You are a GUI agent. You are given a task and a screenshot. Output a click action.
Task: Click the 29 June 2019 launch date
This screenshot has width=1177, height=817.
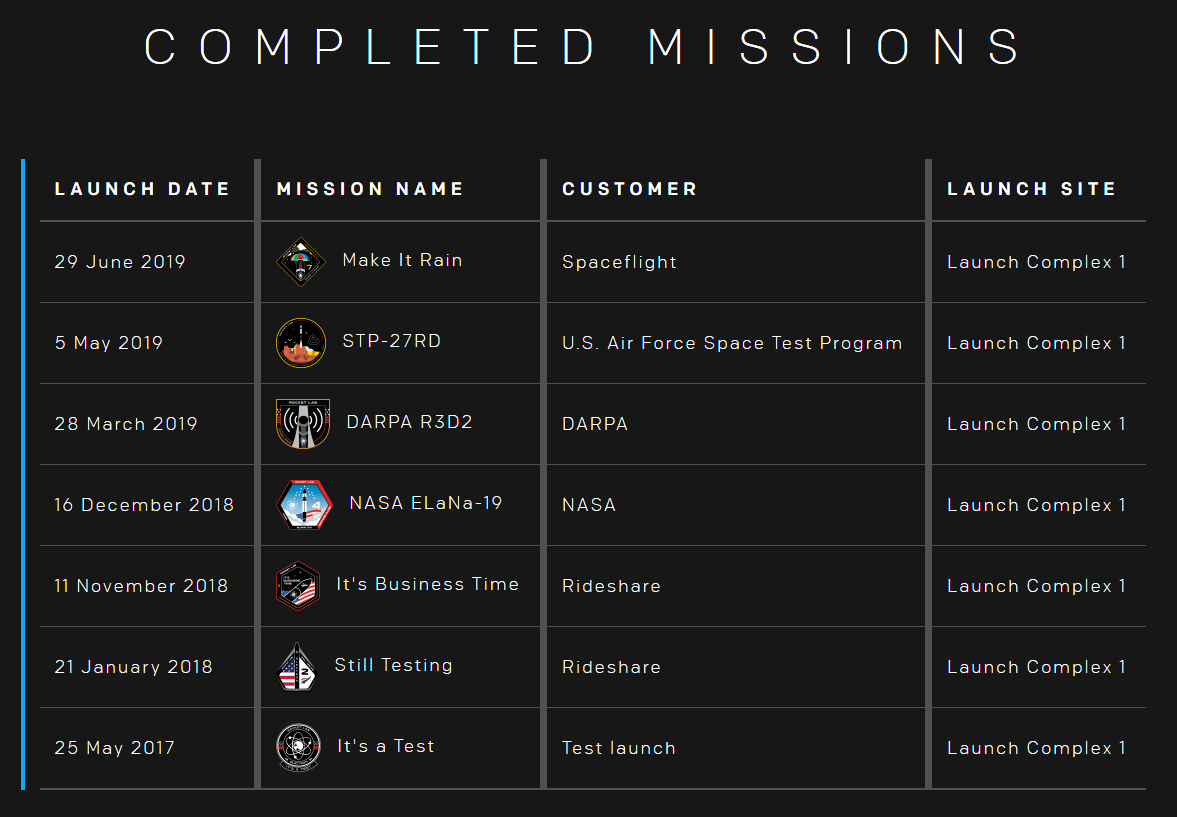click(x=120, y=262)
